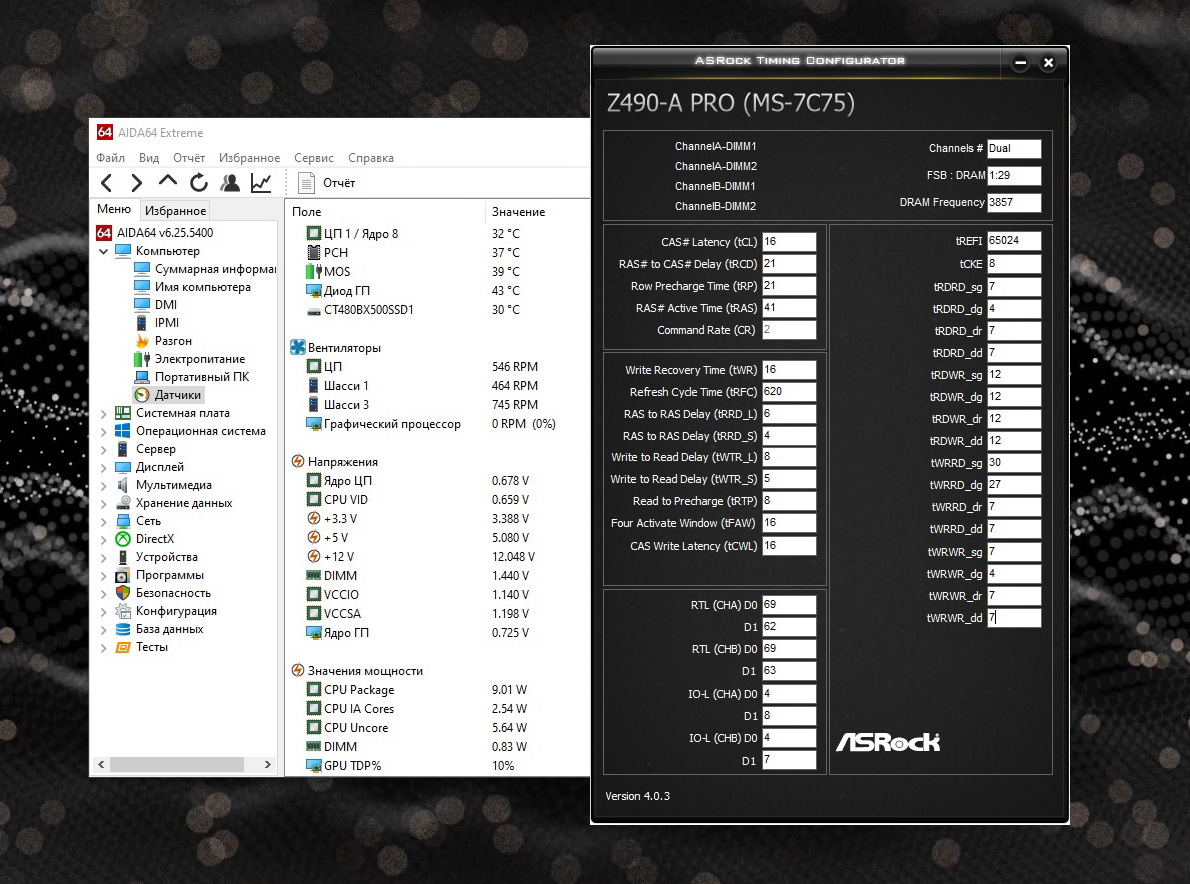
Task: Select the Операционная система Windows icon
Action: (x=123, y=431)
